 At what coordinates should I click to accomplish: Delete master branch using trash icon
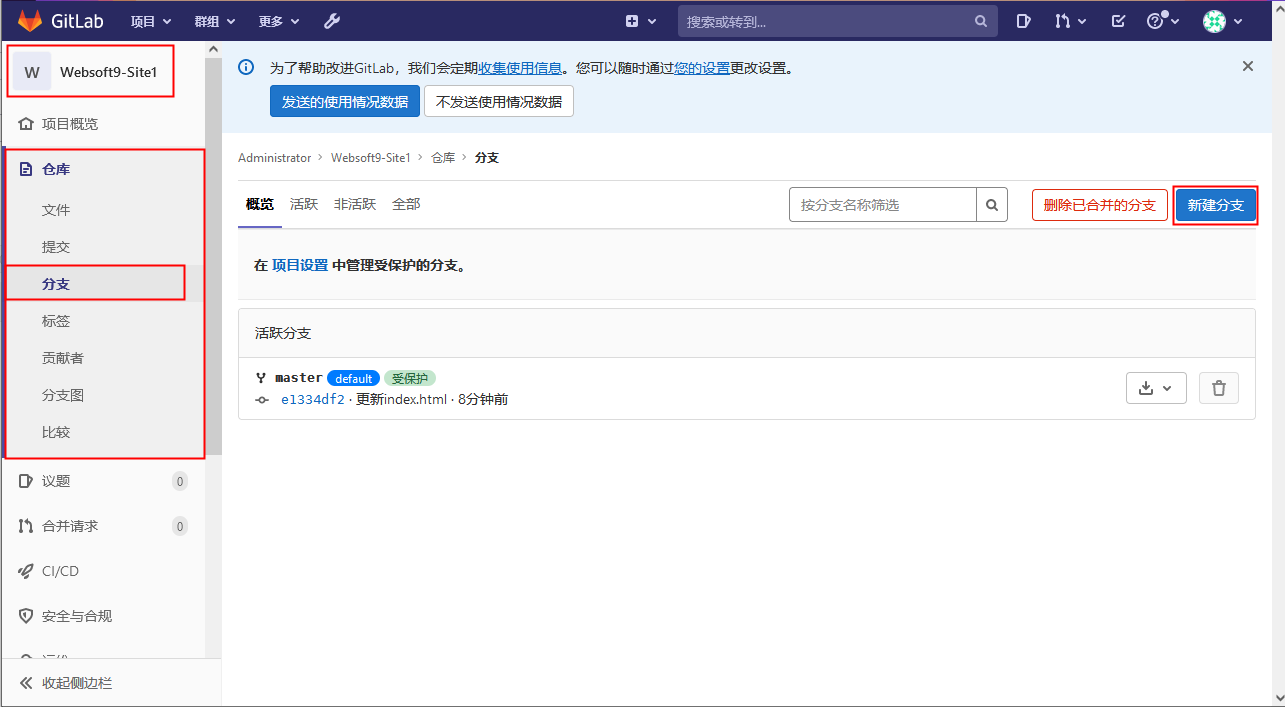pyautogui.click(x=1219, y=388)
